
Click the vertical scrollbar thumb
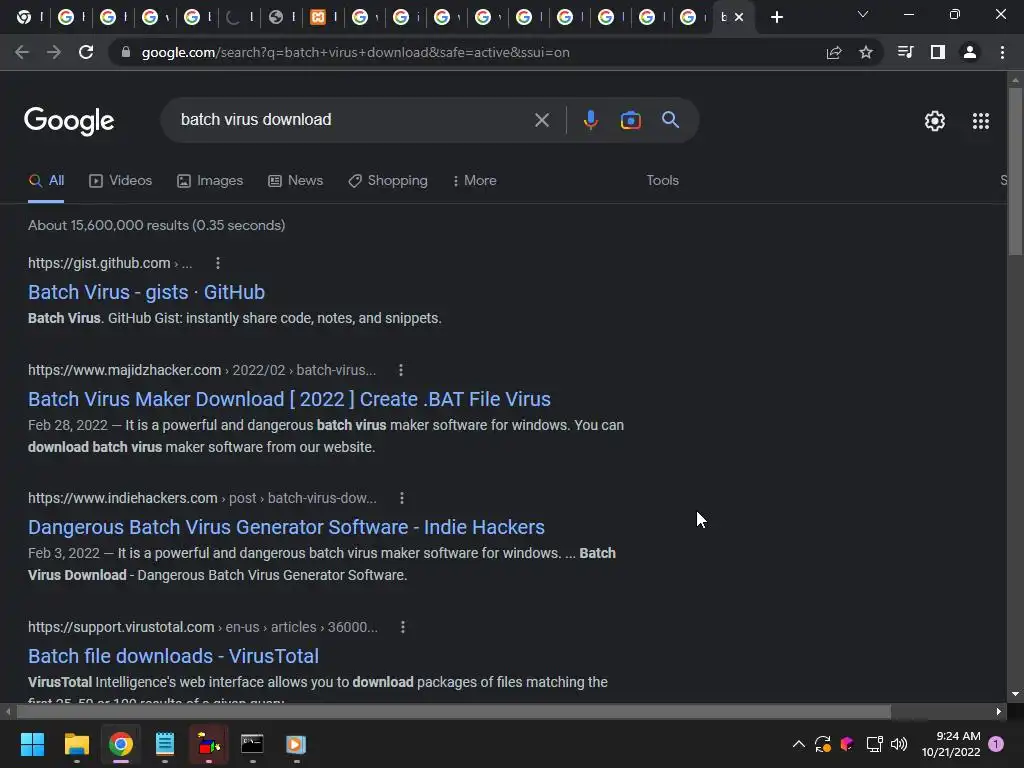coord(1015,171)
